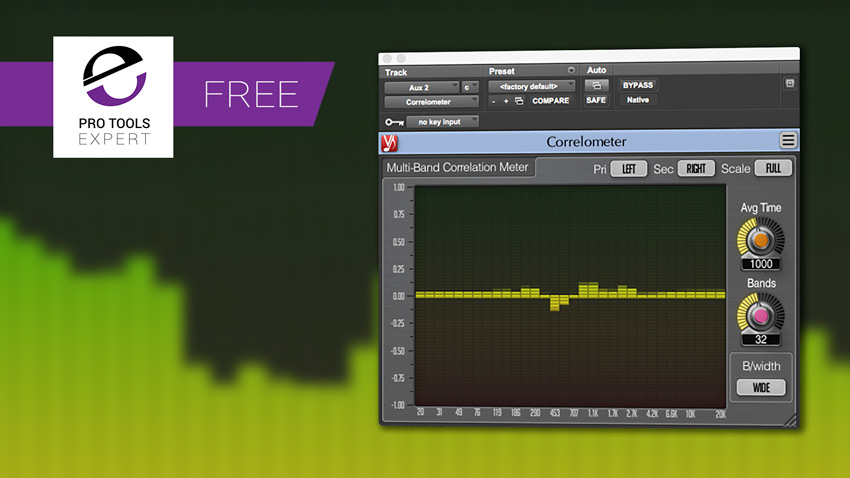Click the minus previous preset button
The image size is (850, 478).
pos(493,101)
